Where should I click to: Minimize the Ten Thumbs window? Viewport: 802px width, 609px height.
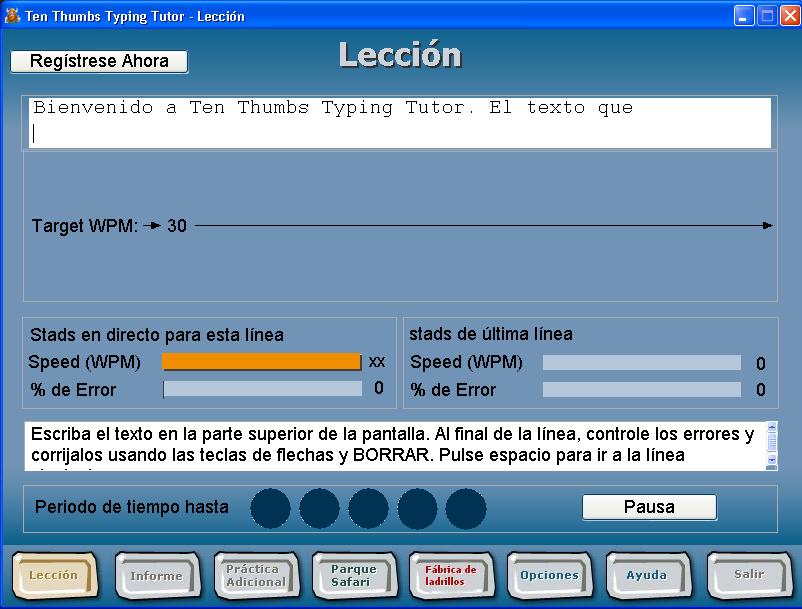click(743, 16)
